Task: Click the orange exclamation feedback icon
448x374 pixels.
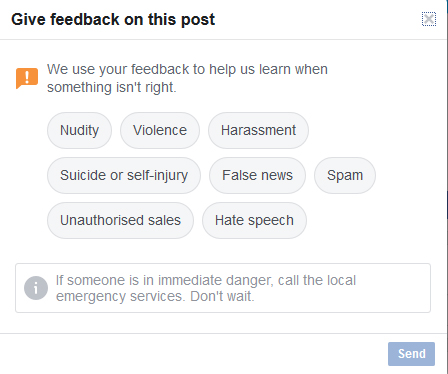Action: pyautogui.click(x=27, y=78)
